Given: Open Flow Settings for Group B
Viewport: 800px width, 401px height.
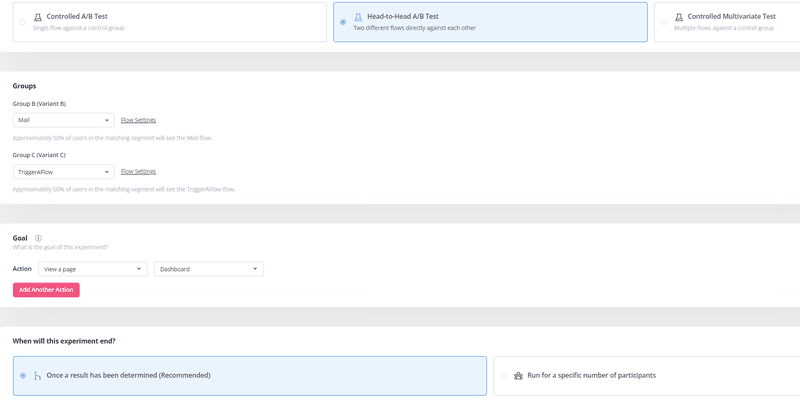Looking at the screenshot, I should click(x=138, y=120).
